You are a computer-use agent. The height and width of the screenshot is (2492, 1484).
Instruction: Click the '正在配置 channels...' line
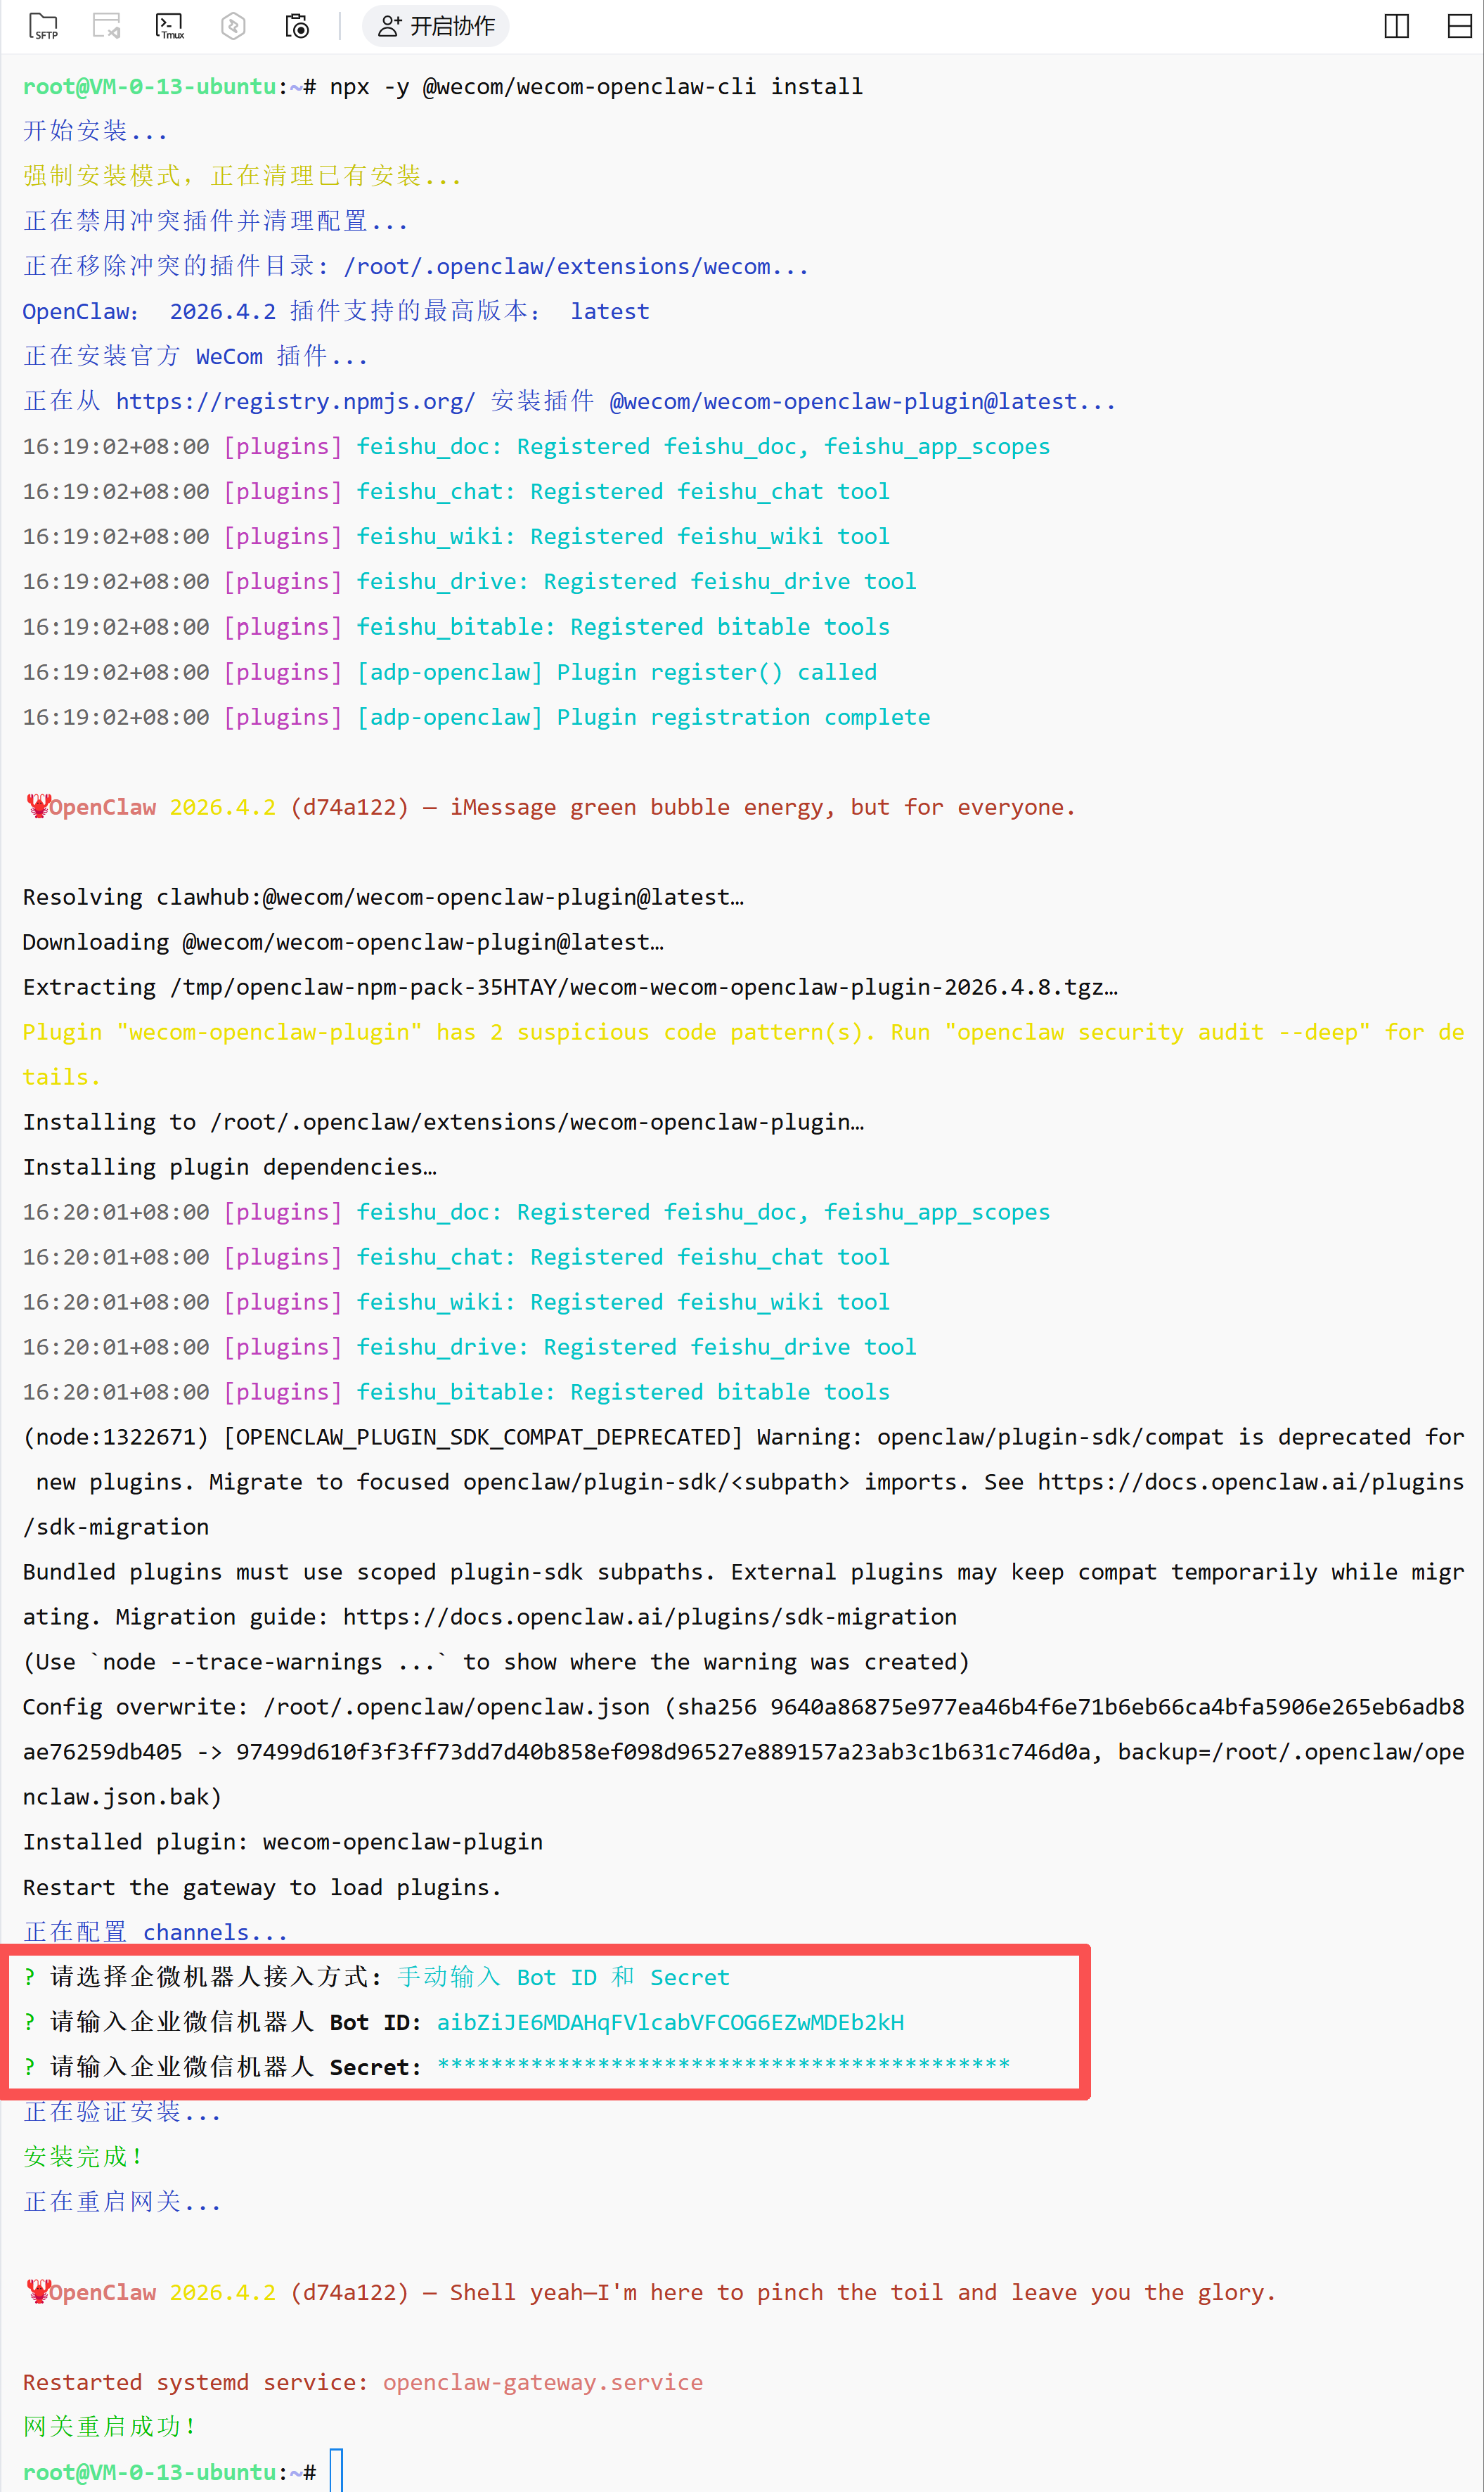point(155,1932)
